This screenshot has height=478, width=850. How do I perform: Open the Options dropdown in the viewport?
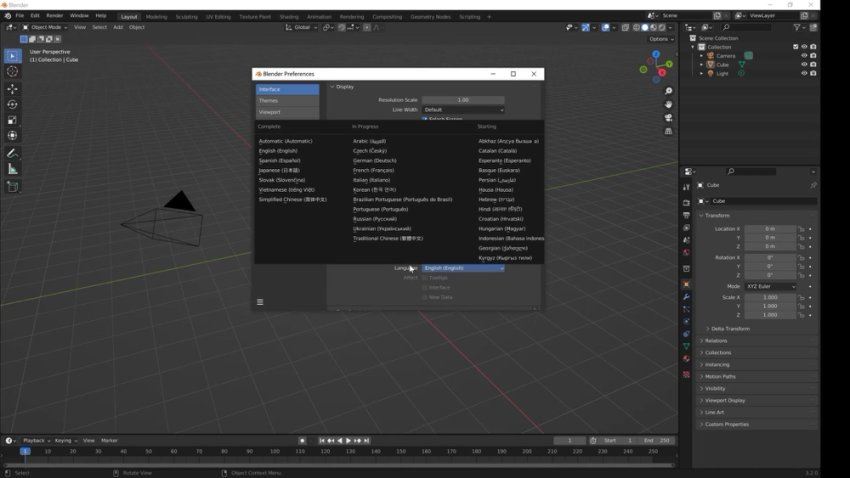pos(661,39)
